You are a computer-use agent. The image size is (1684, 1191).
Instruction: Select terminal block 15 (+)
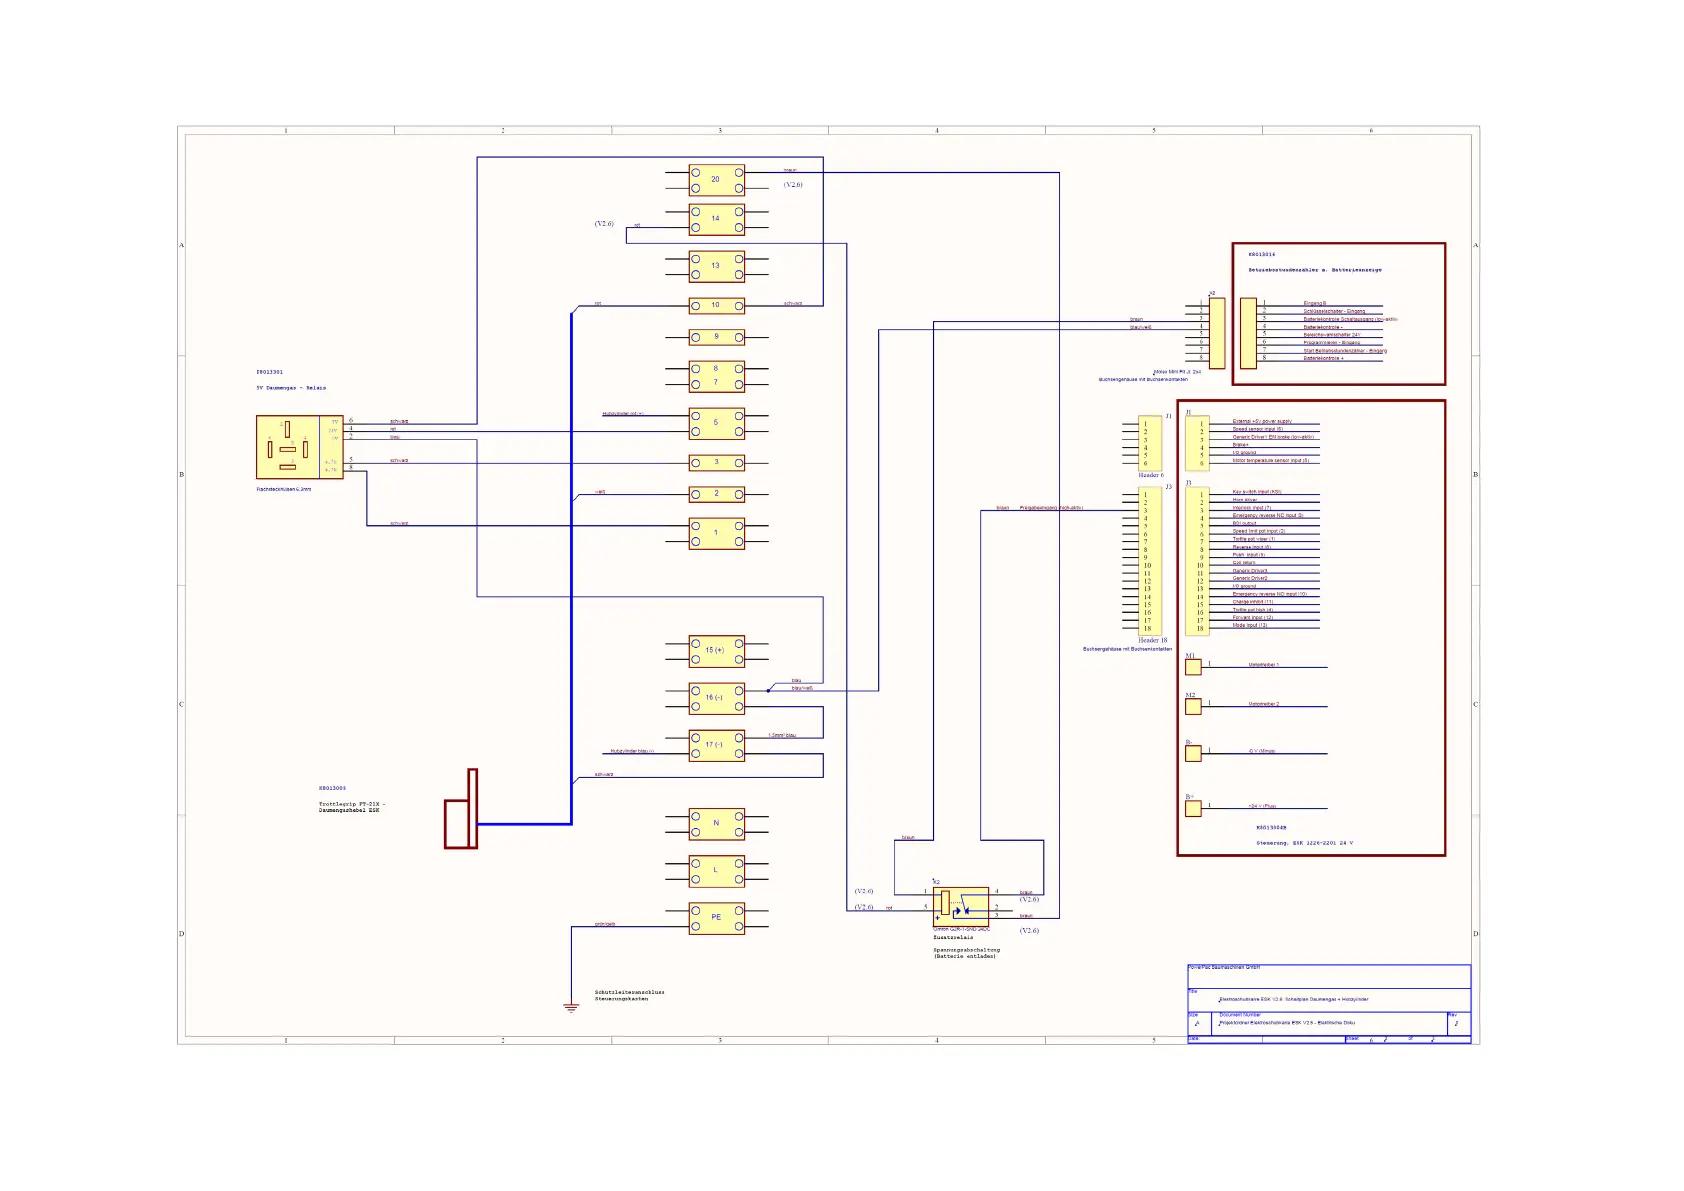click(716, 651)
